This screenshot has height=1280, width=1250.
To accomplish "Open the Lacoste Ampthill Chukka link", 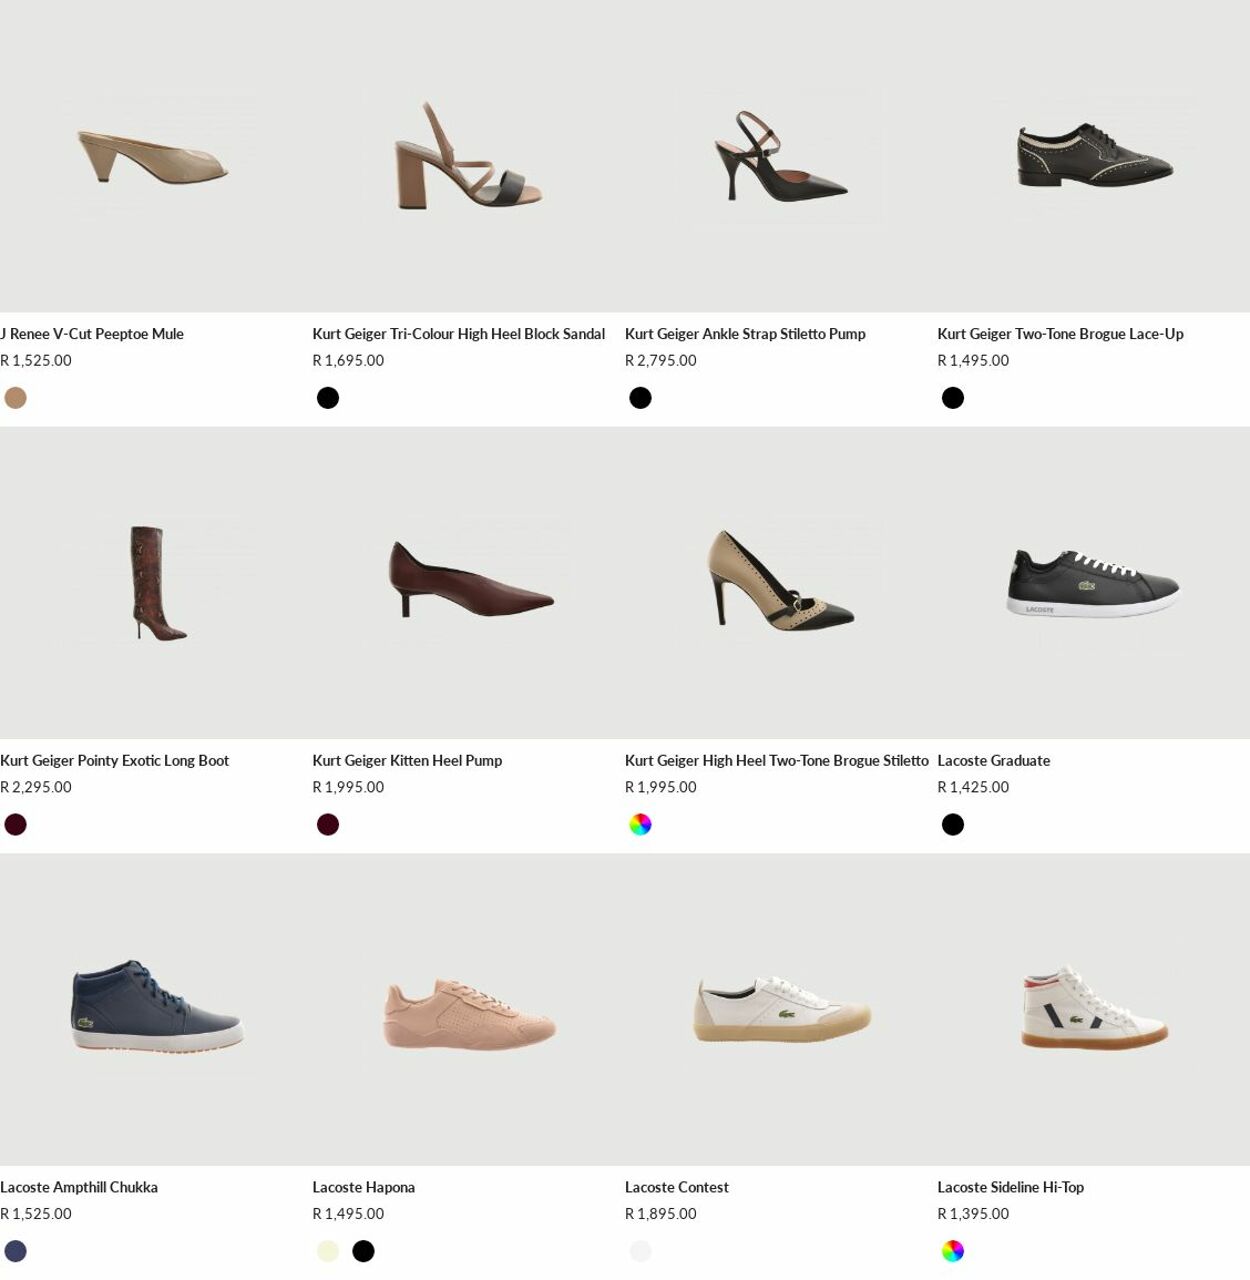I will point(79,1188).
